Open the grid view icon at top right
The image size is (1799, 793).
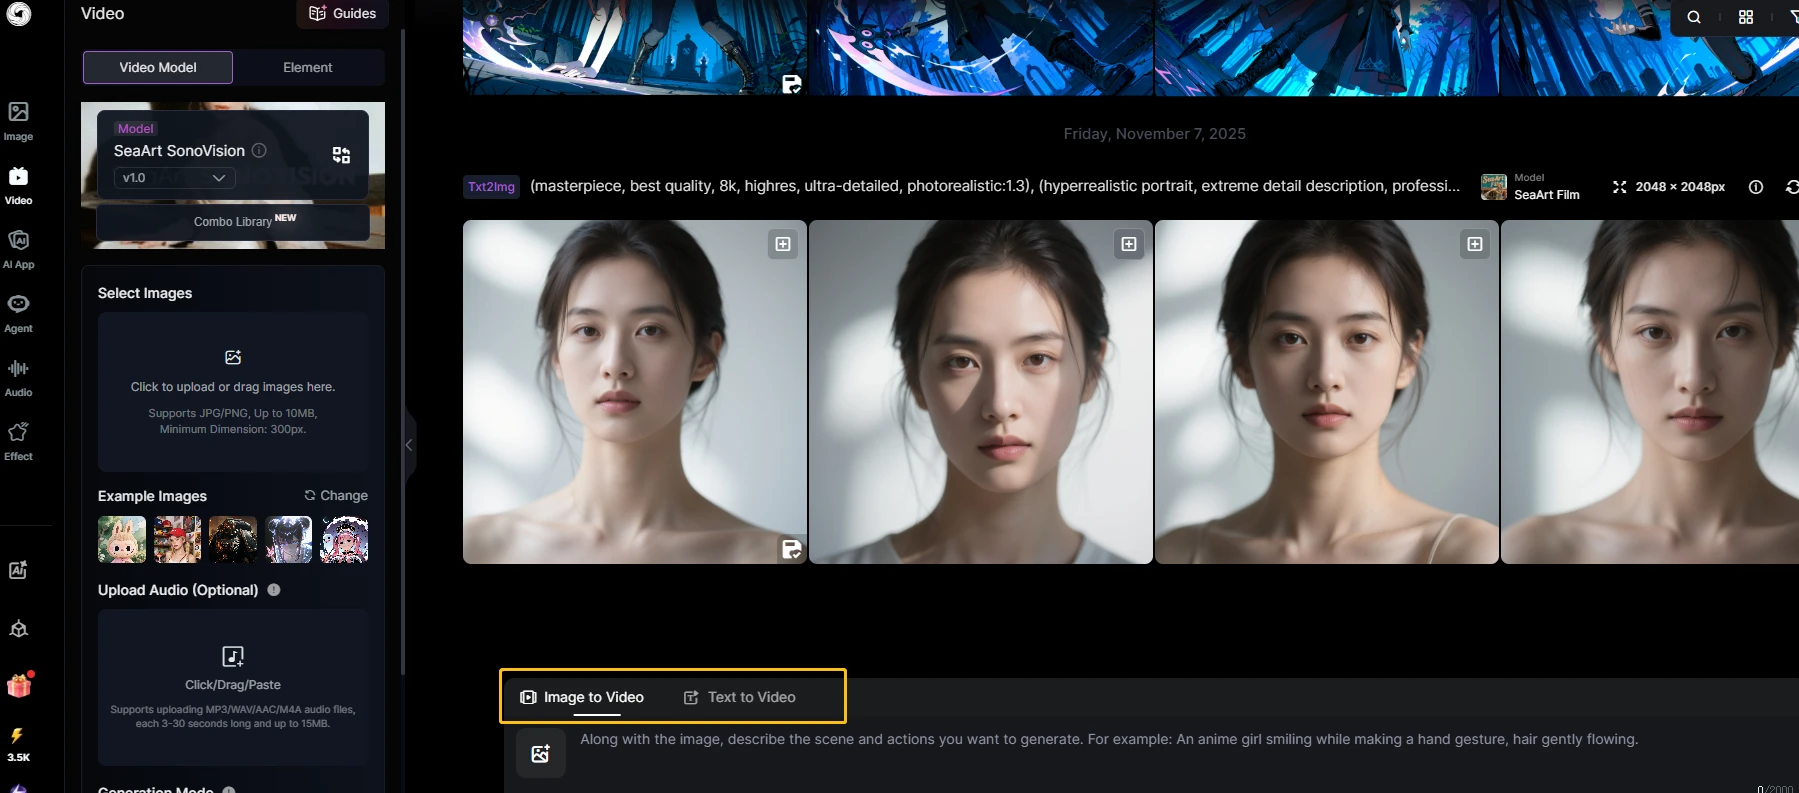pos(1745,17)
